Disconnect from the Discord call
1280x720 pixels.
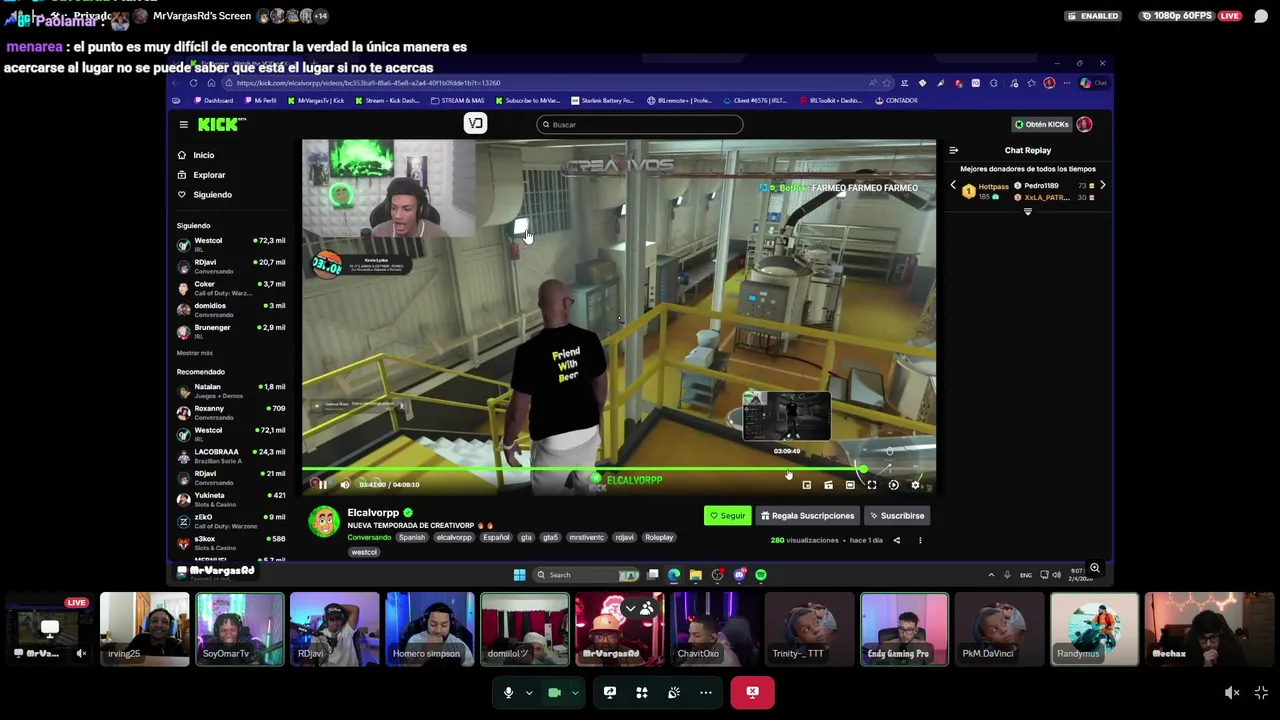coord(752,692)
